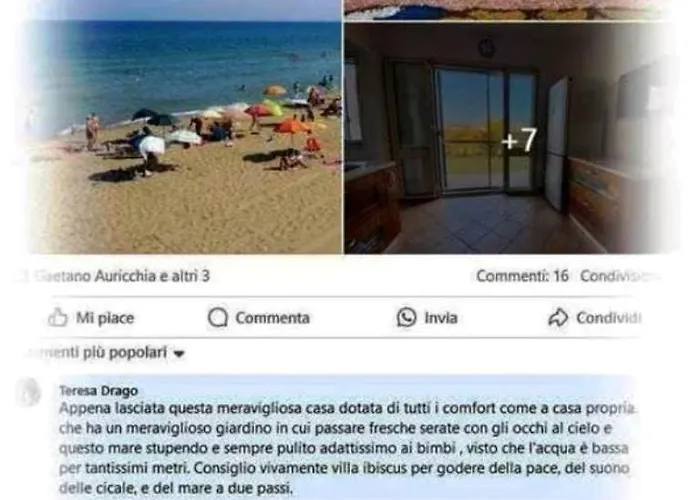The width and height of the screenshot is (700, 500).
Task: View who reacted: Gaetano Auricchia e altri 3
Action: click(121, 276)
